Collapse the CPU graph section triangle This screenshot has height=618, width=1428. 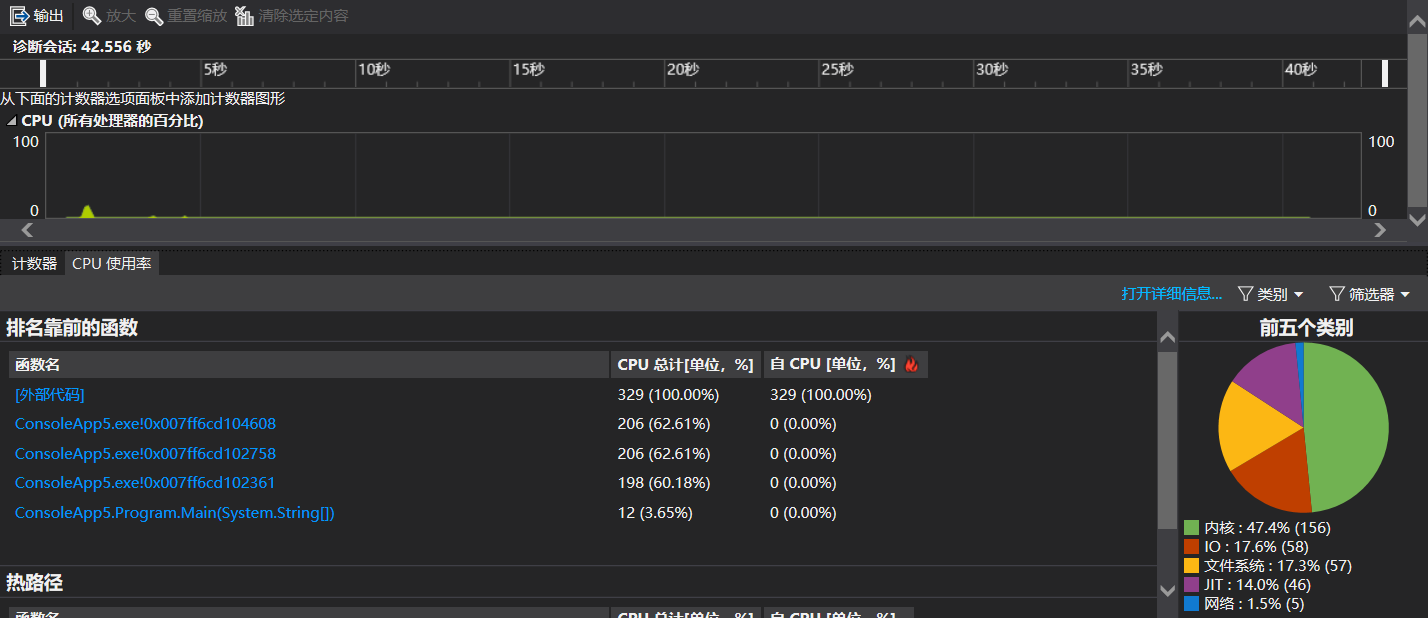[x=11, y=121]
